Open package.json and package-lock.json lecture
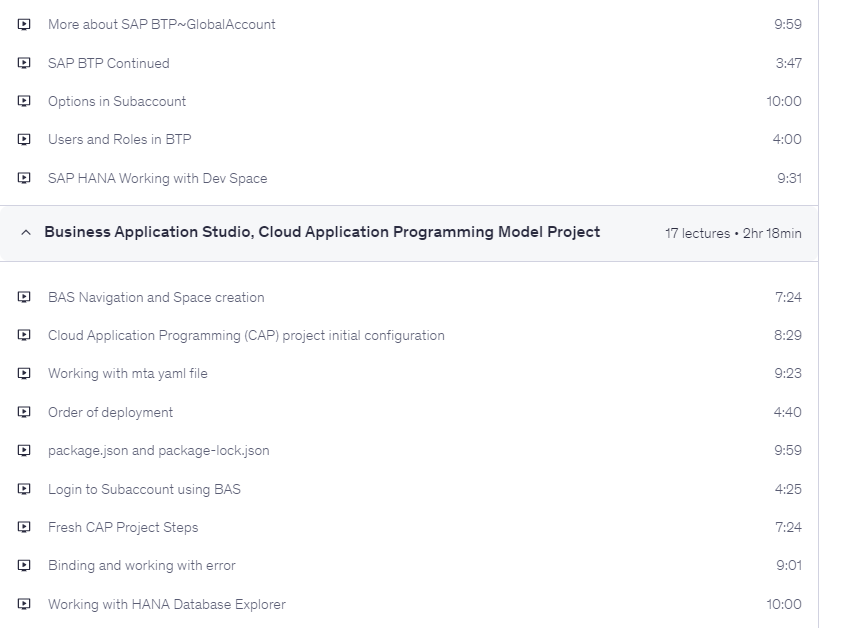Screen dimensions: 842x628 pos(158,451)
